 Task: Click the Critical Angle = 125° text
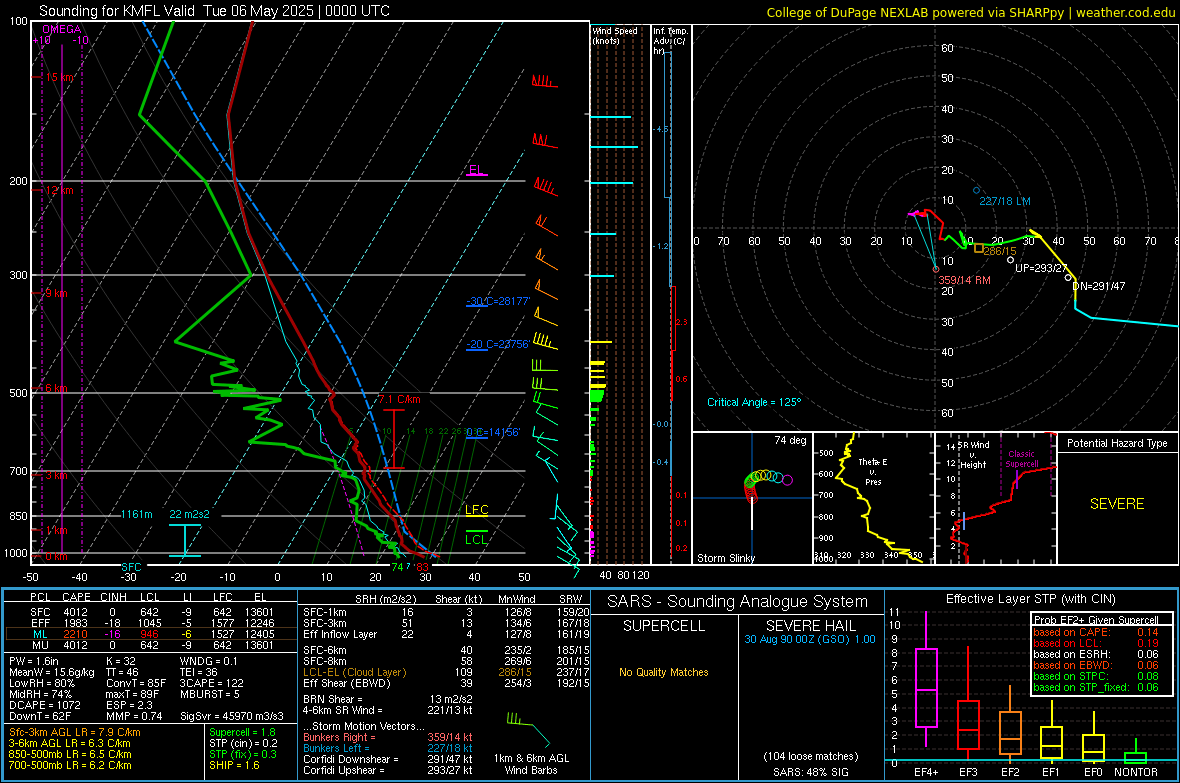tap(754, 402)
